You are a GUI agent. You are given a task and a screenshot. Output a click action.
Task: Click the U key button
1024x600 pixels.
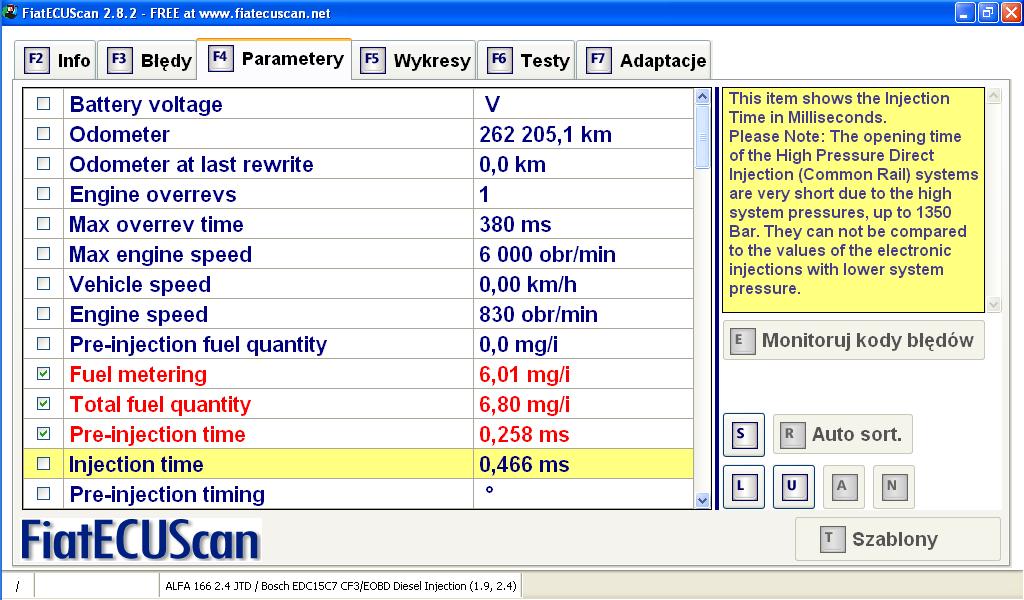[793, 486]
